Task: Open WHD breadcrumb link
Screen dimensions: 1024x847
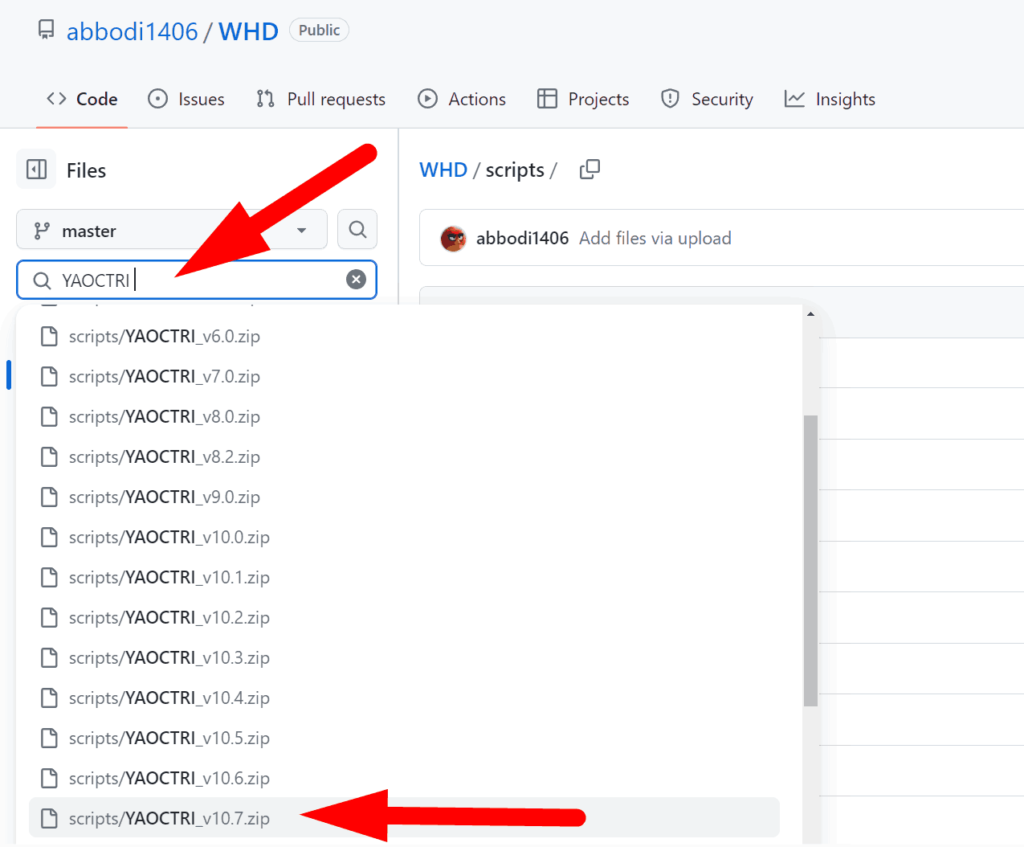Action: pos(443,170)
